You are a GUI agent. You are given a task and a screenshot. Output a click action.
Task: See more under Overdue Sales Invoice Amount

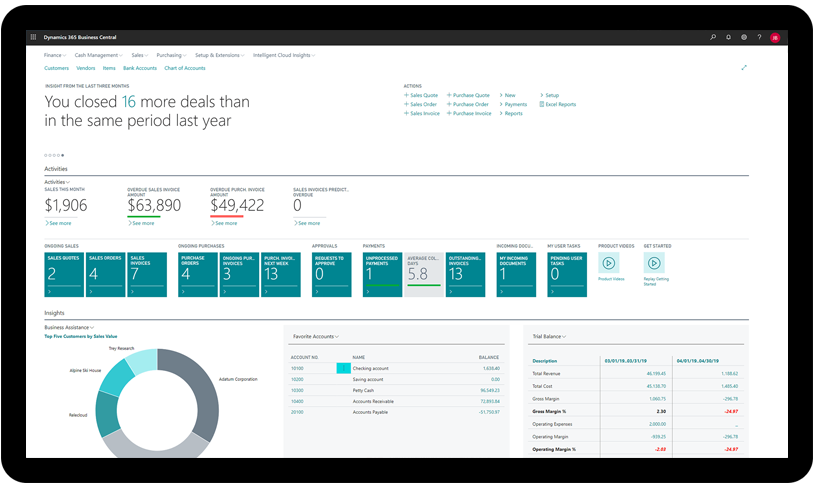(142, 223)
